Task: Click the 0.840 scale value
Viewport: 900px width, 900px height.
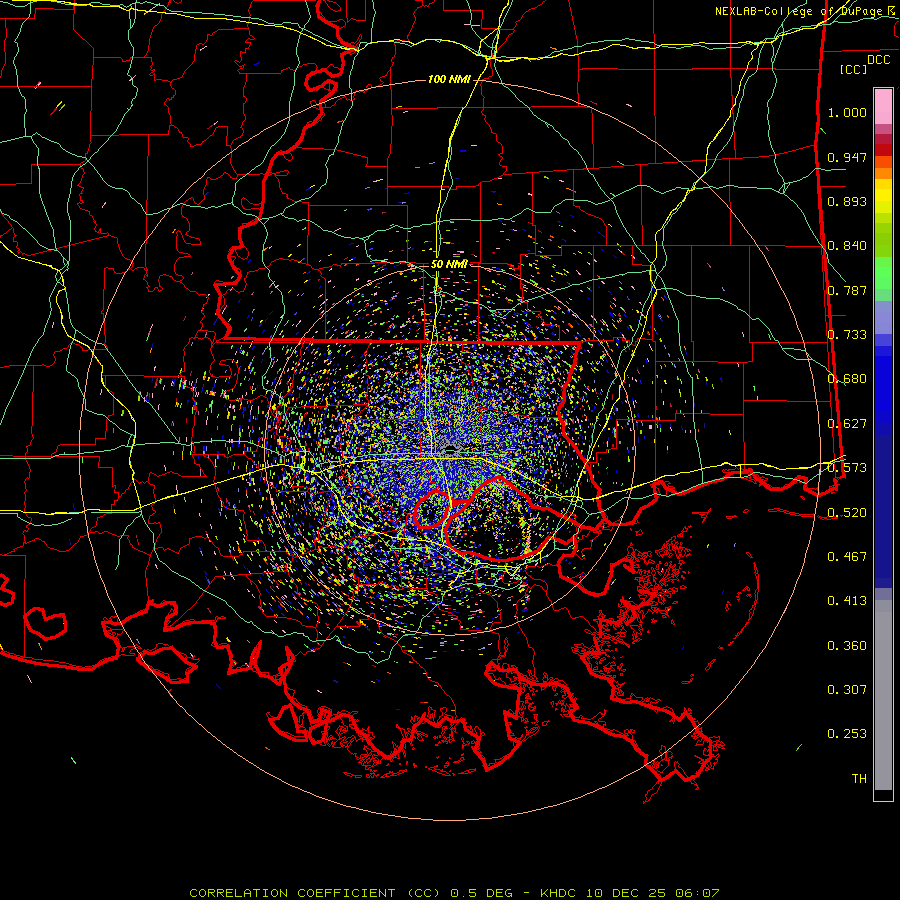Action: 847,246
